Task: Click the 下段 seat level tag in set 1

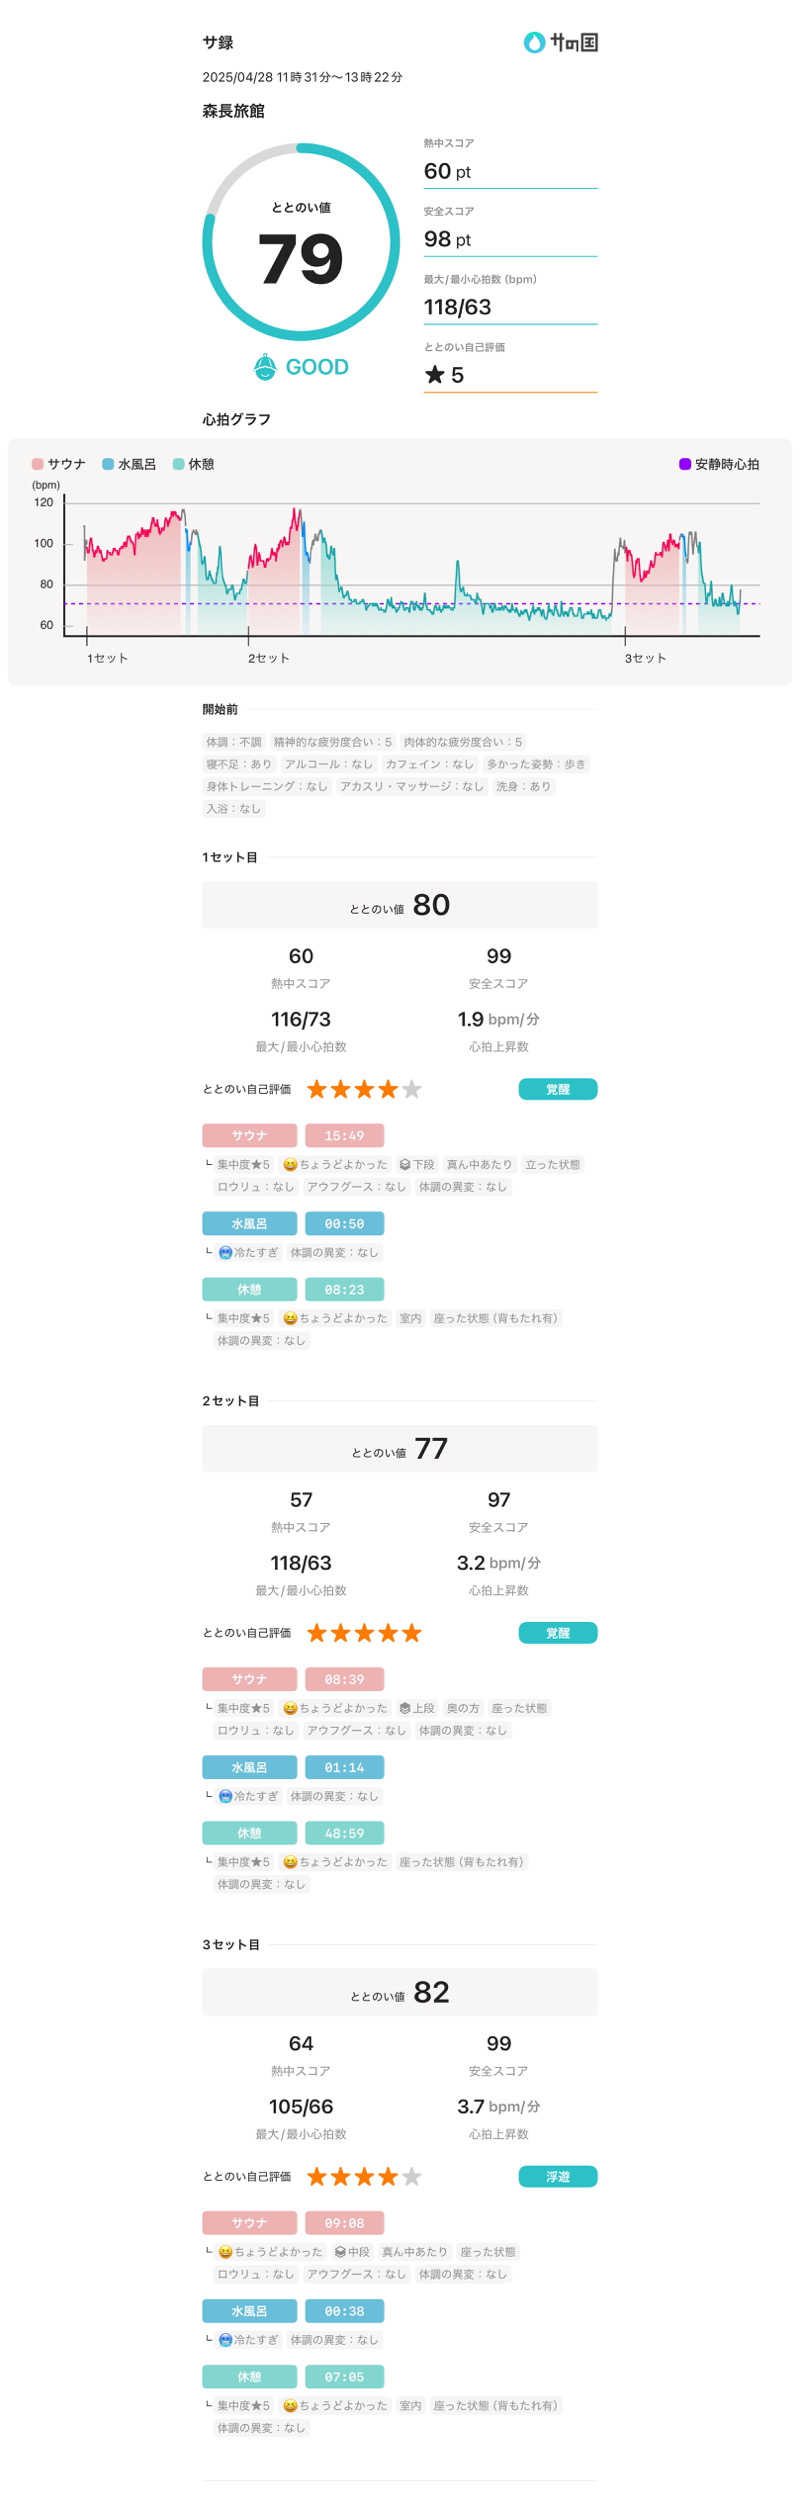Action: 416,1164
